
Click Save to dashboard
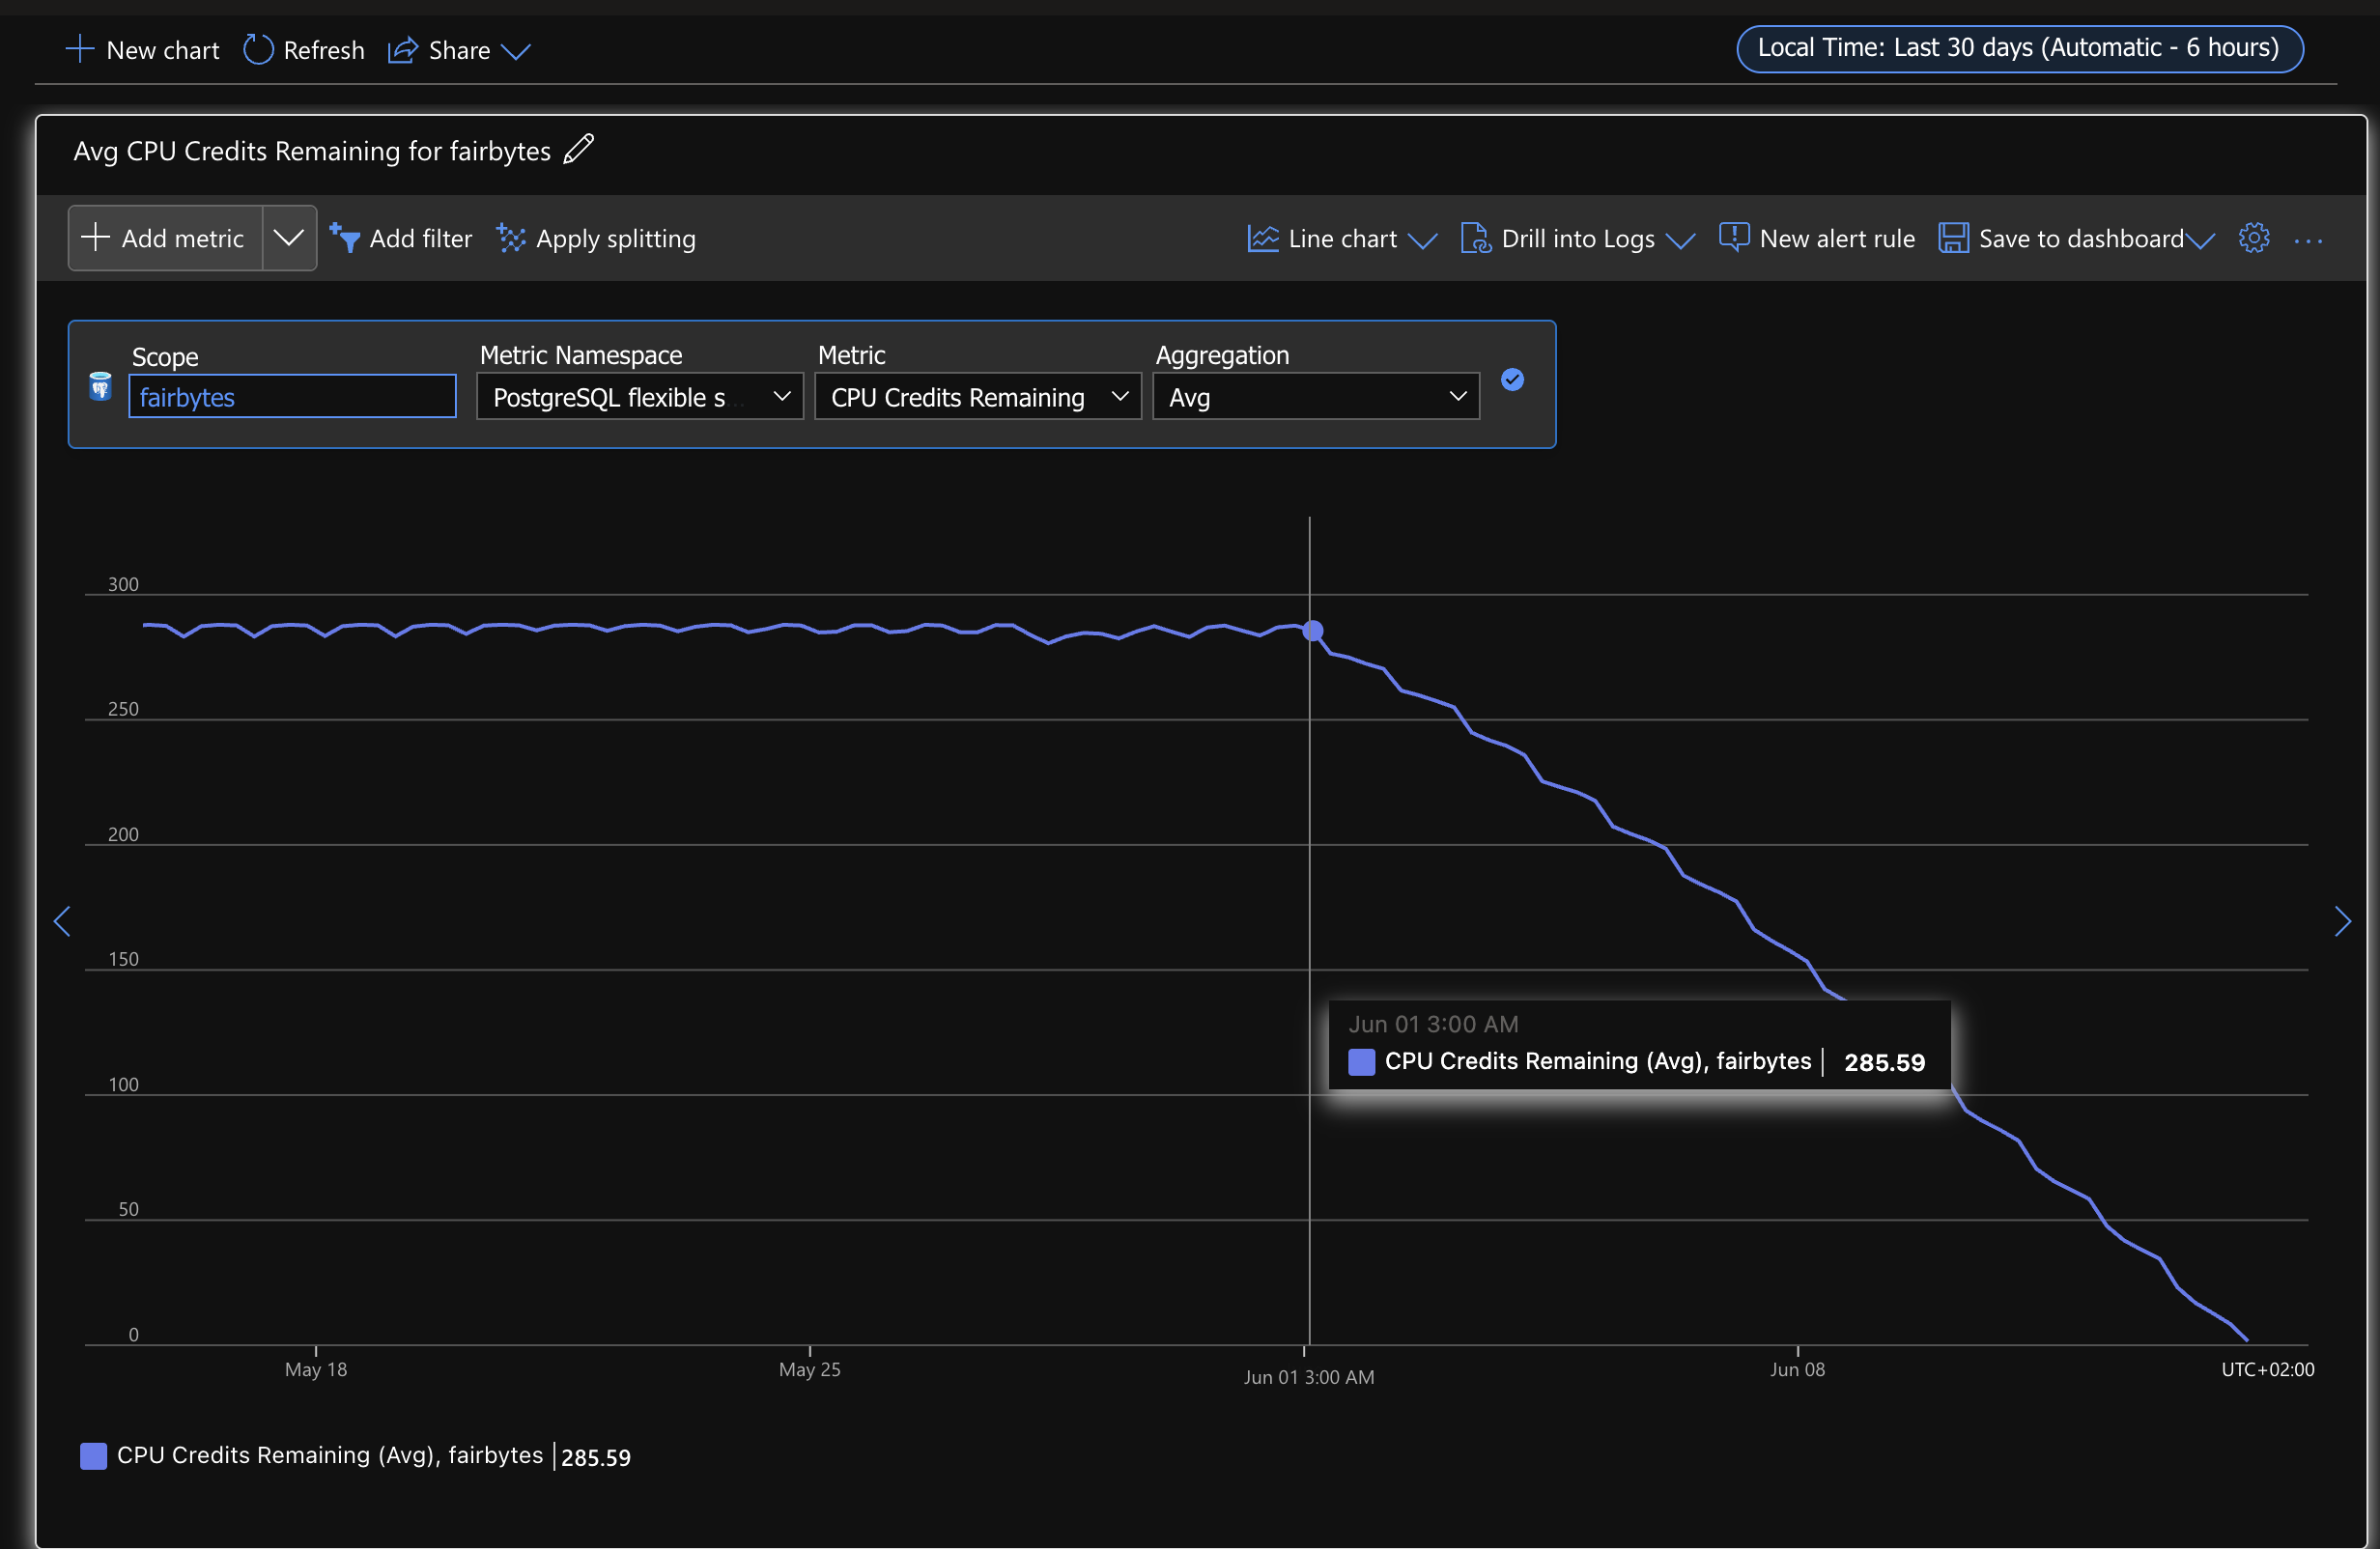pyautogui.click(x=2077, y=238)
